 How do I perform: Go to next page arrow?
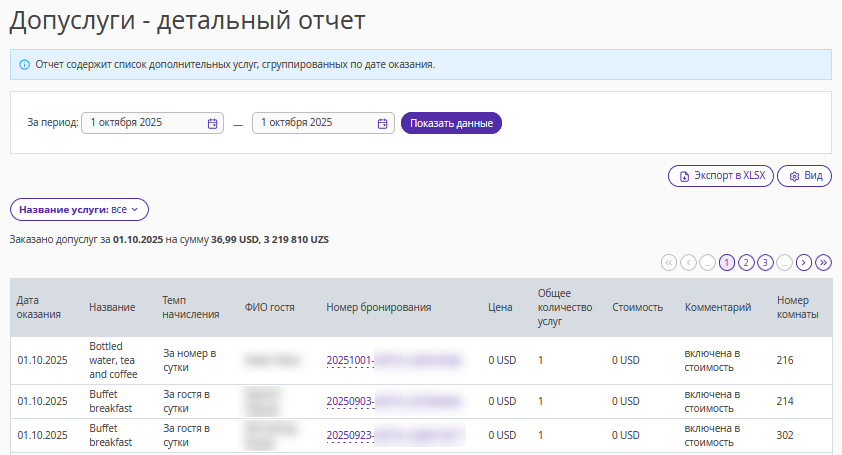(804, 263)
